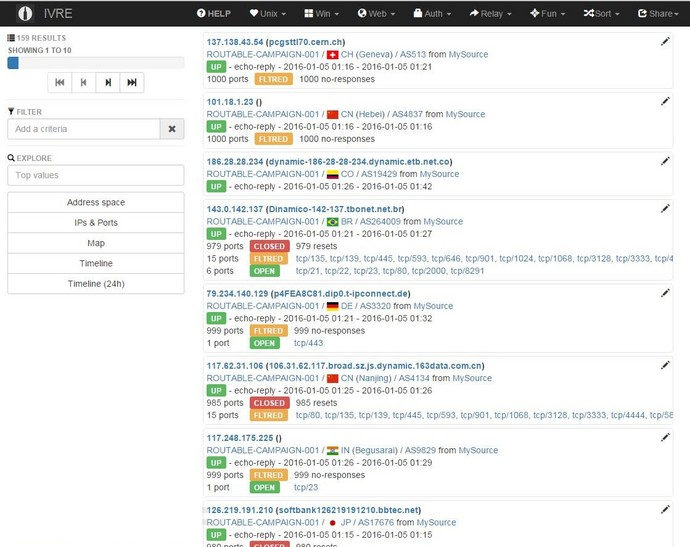The width and height of the screenshot is (690, 547).
Task: Click the IVRE logo icon
Action: pyautogui.click(x=25, y=13)
